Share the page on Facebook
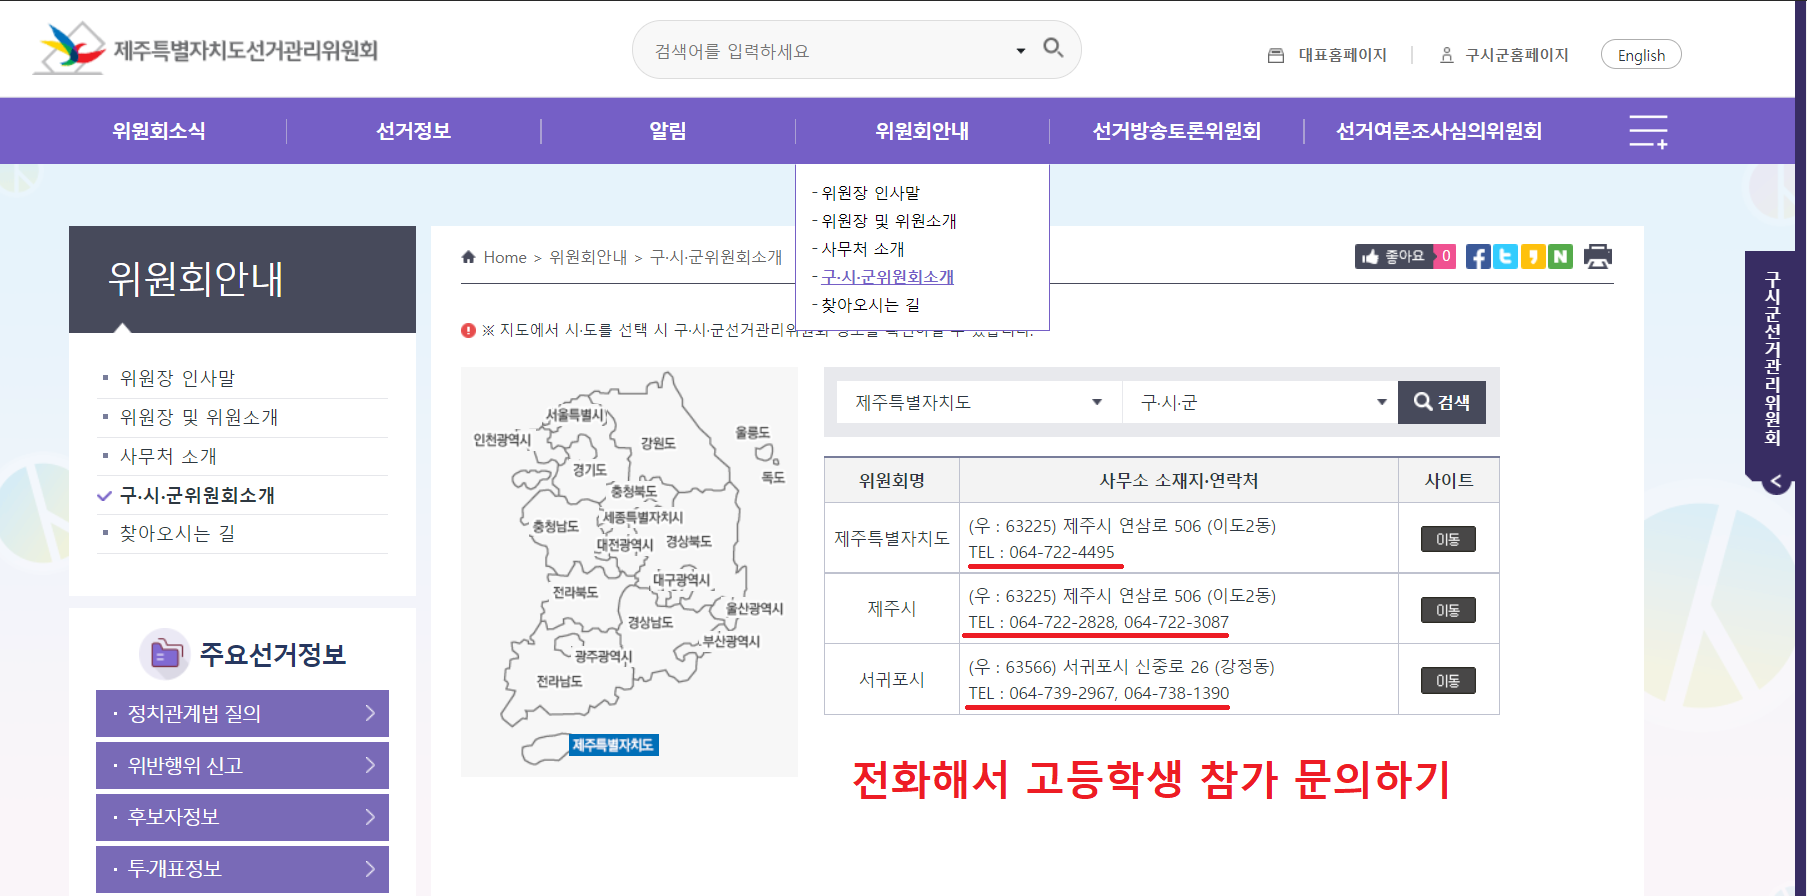Screen dimensions: 1807x896 tap(1477, 257)
